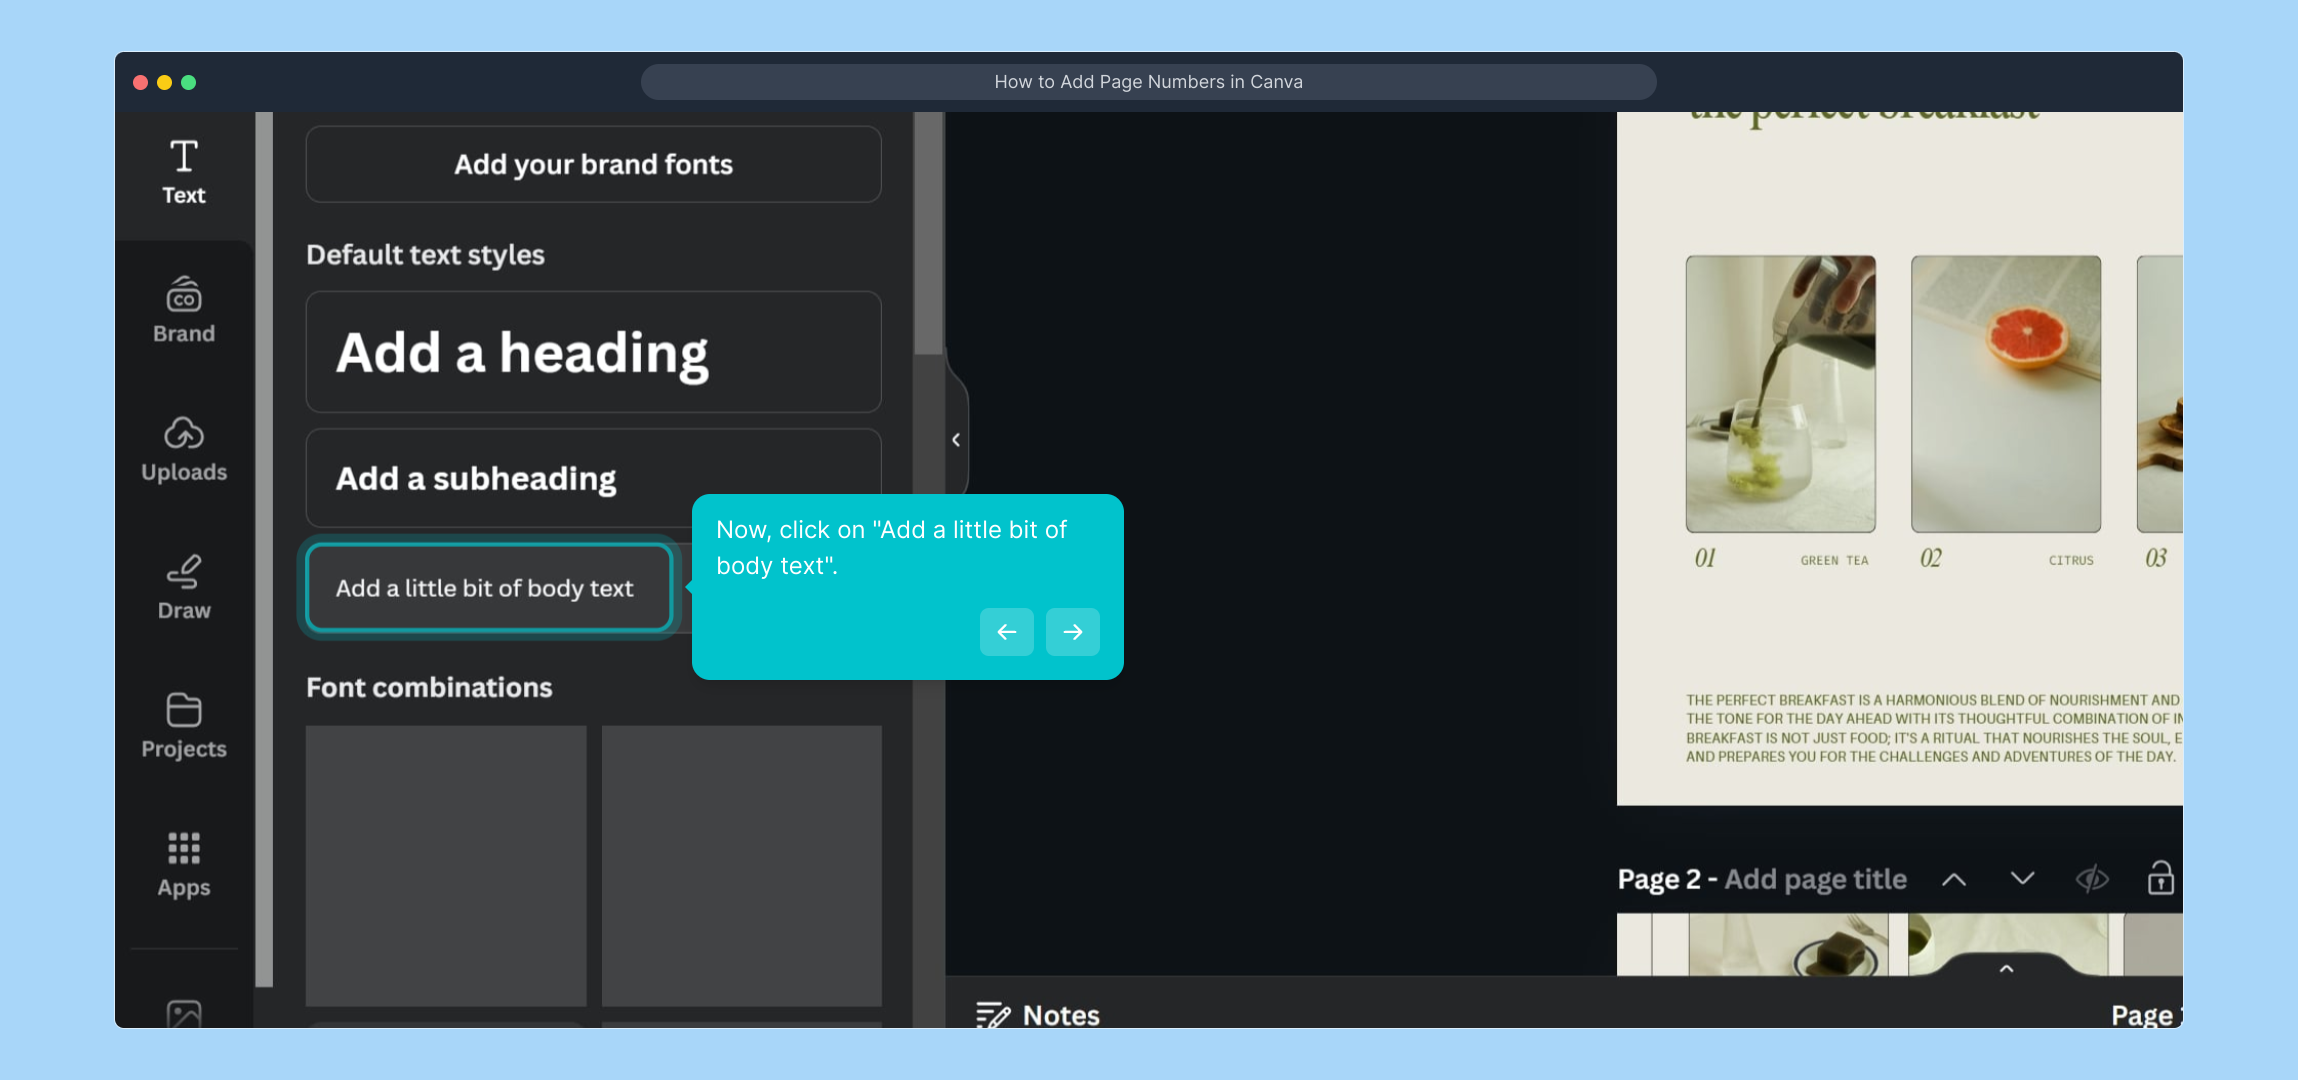
Task: Collapse the side panel with arrow handle
Action: pos(956,440)
